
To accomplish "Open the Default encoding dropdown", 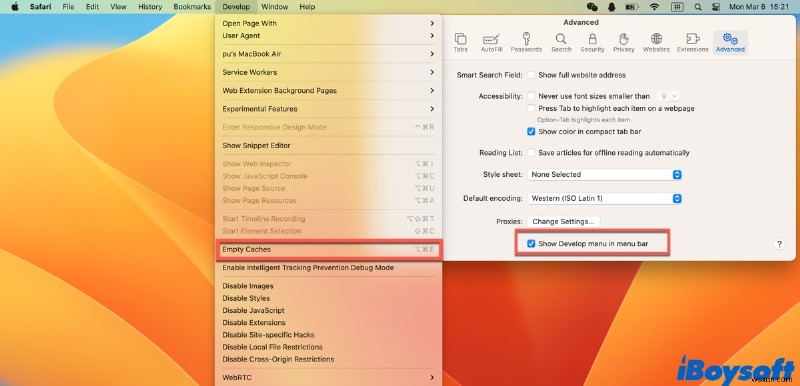I will pos(605,198).
